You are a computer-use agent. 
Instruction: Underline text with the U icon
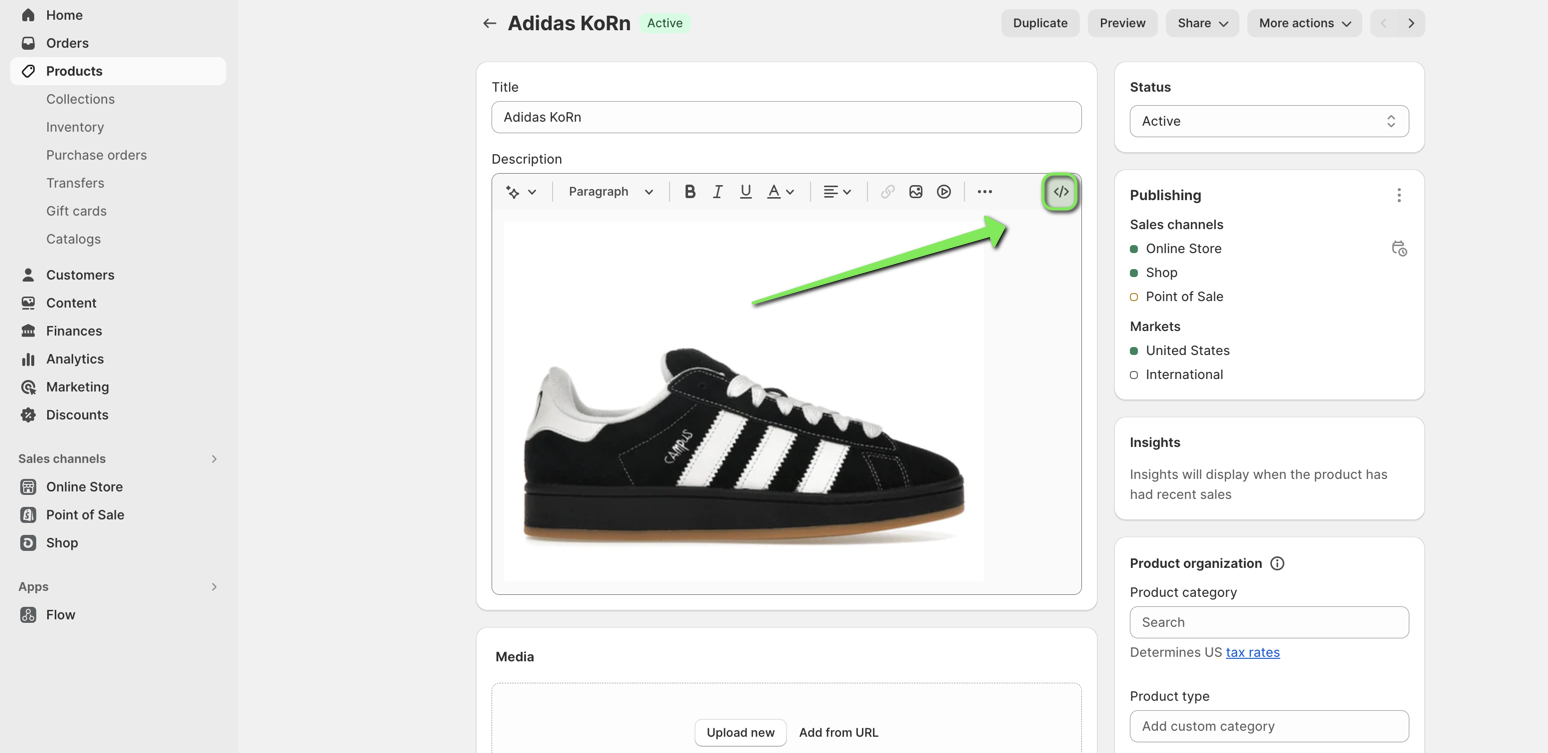(746, 192)
